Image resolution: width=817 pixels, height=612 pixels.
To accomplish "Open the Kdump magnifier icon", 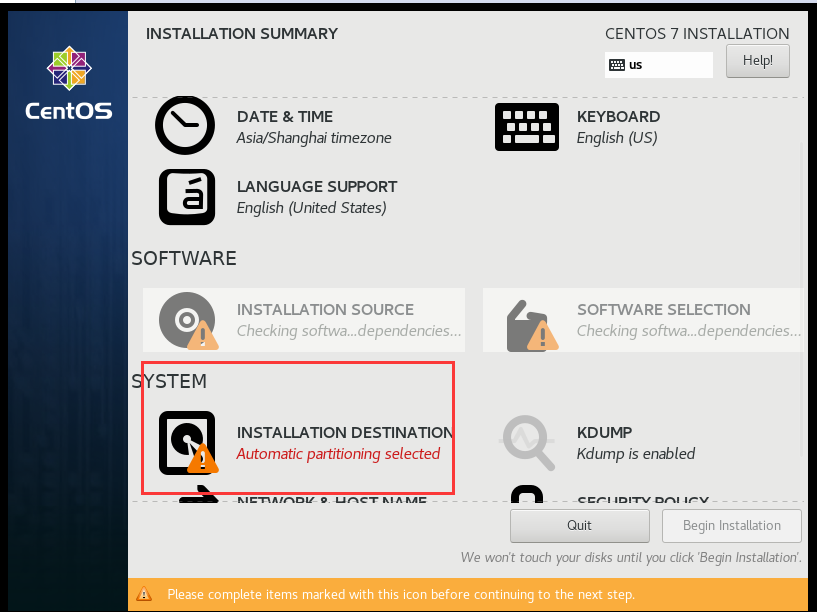I will click(x=527, y=443).
